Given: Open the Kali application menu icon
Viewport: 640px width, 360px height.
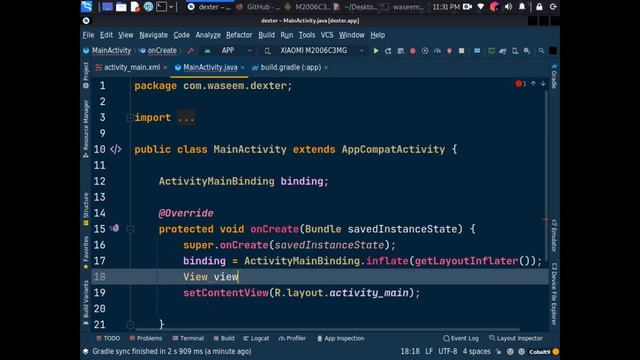Looking at the screenshot, I should (x=86, y=7).
